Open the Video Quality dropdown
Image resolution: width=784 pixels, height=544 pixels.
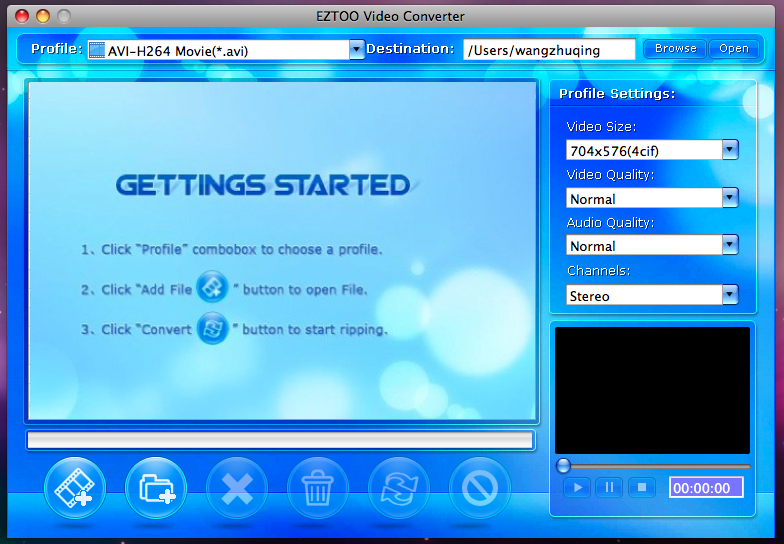[x=729, y=198]
